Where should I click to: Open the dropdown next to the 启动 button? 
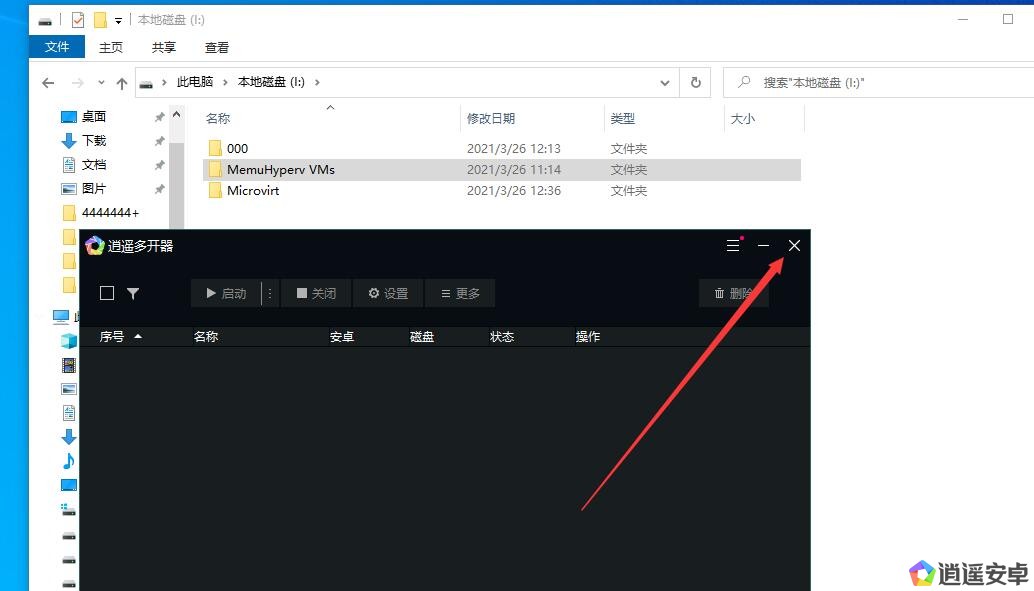270,293
